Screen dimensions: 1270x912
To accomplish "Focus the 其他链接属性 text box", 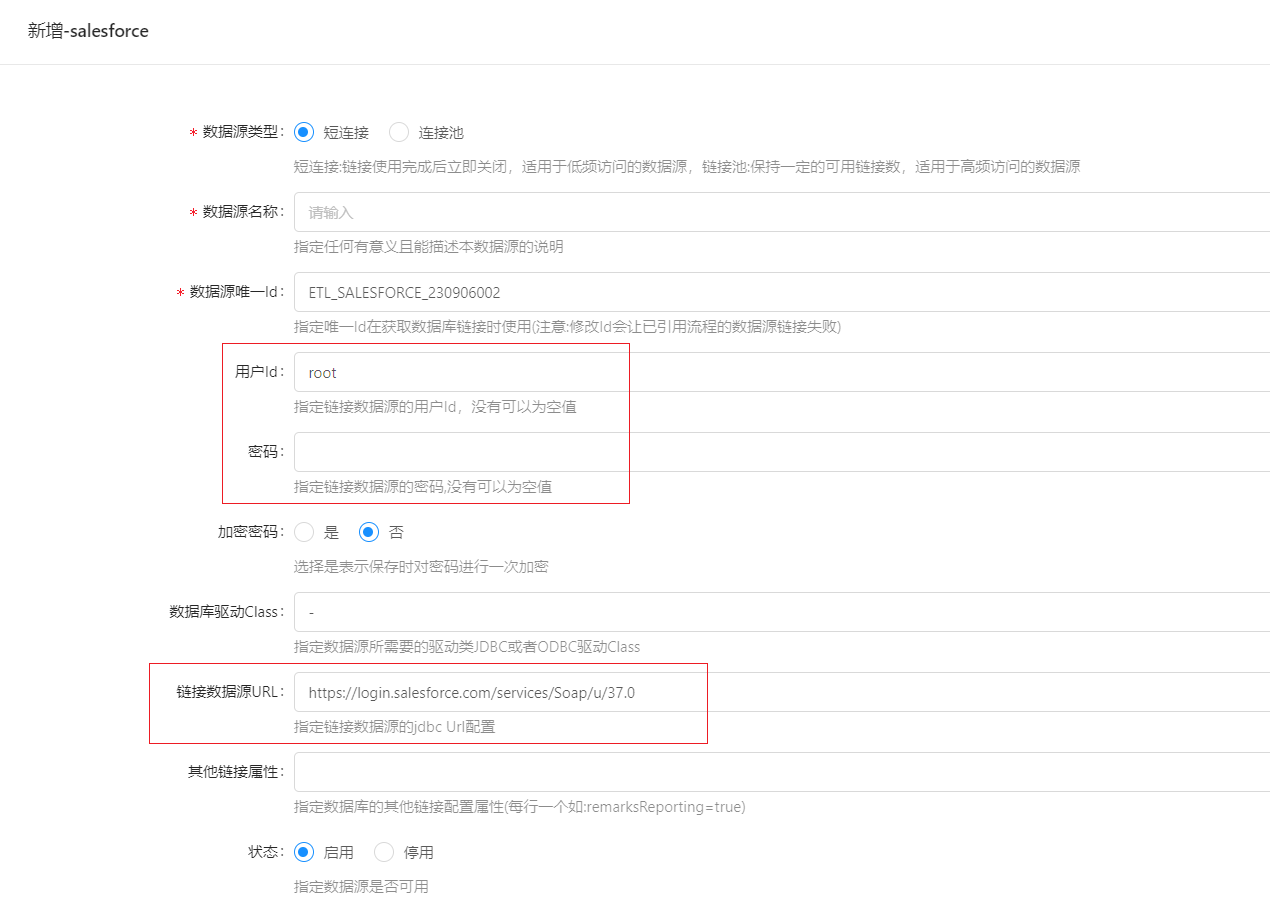I will [780, 772].
